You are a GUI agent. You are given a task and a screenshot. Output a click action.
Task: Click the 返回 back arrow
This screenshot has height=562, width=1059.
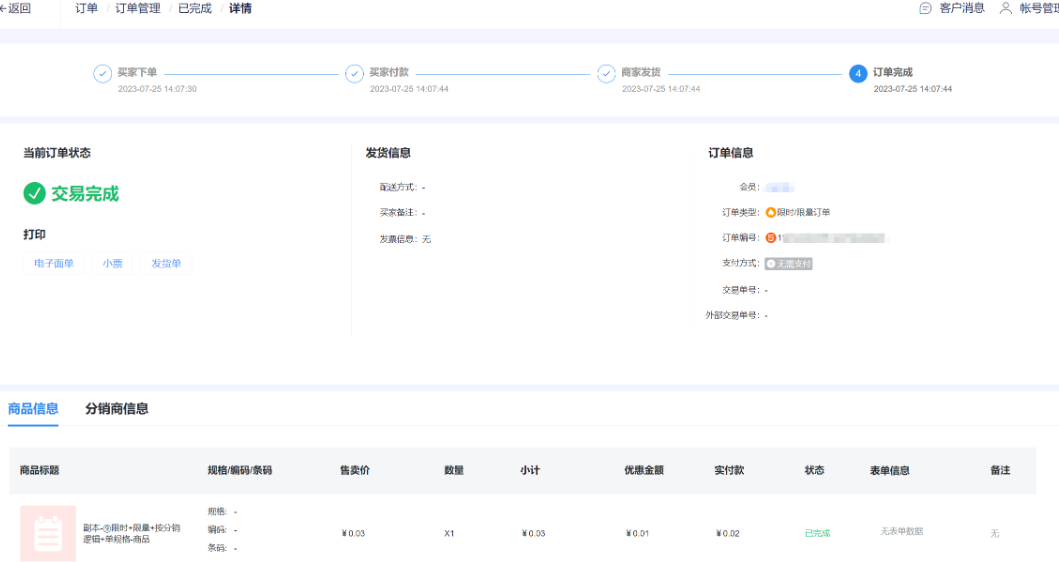pos(4,8)
